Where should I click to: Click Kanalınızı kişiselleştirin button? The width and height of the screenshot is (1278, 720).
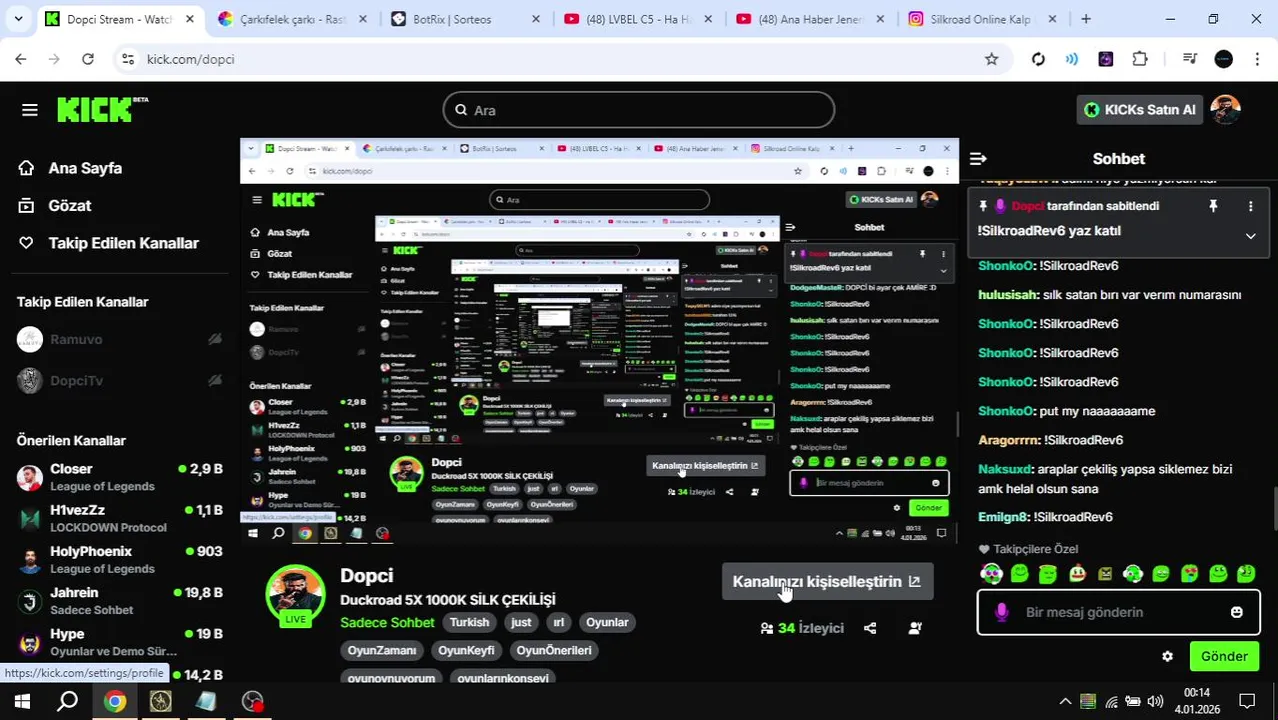pyautogui.click(x=827, y=581)
